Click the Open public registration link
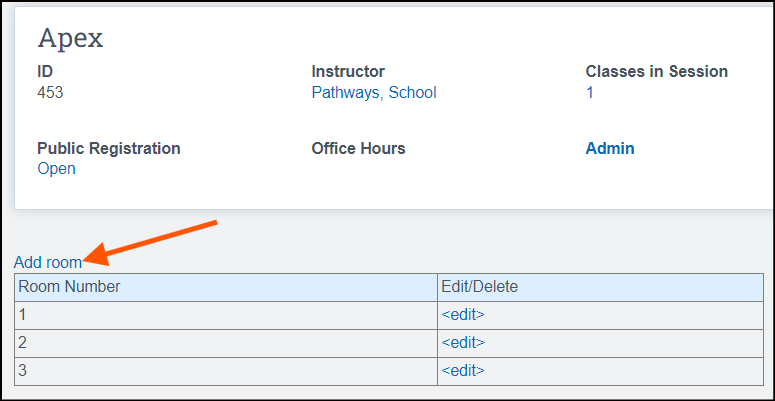This screenshot has height=401, width=775. (56, 169)
